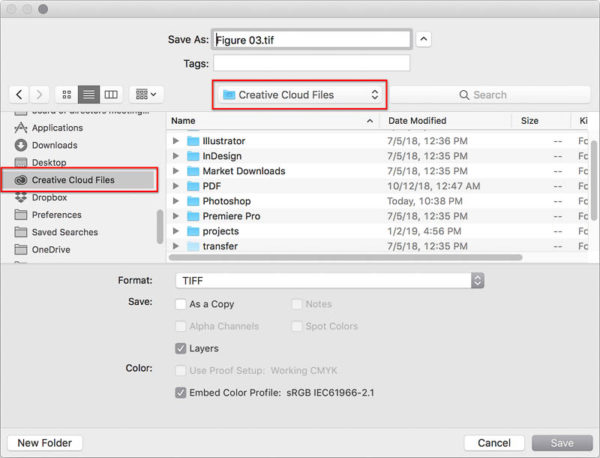Select the Market Downloads folder icon
The width and height of the screenshot is (600, 458).
(193, 171)
